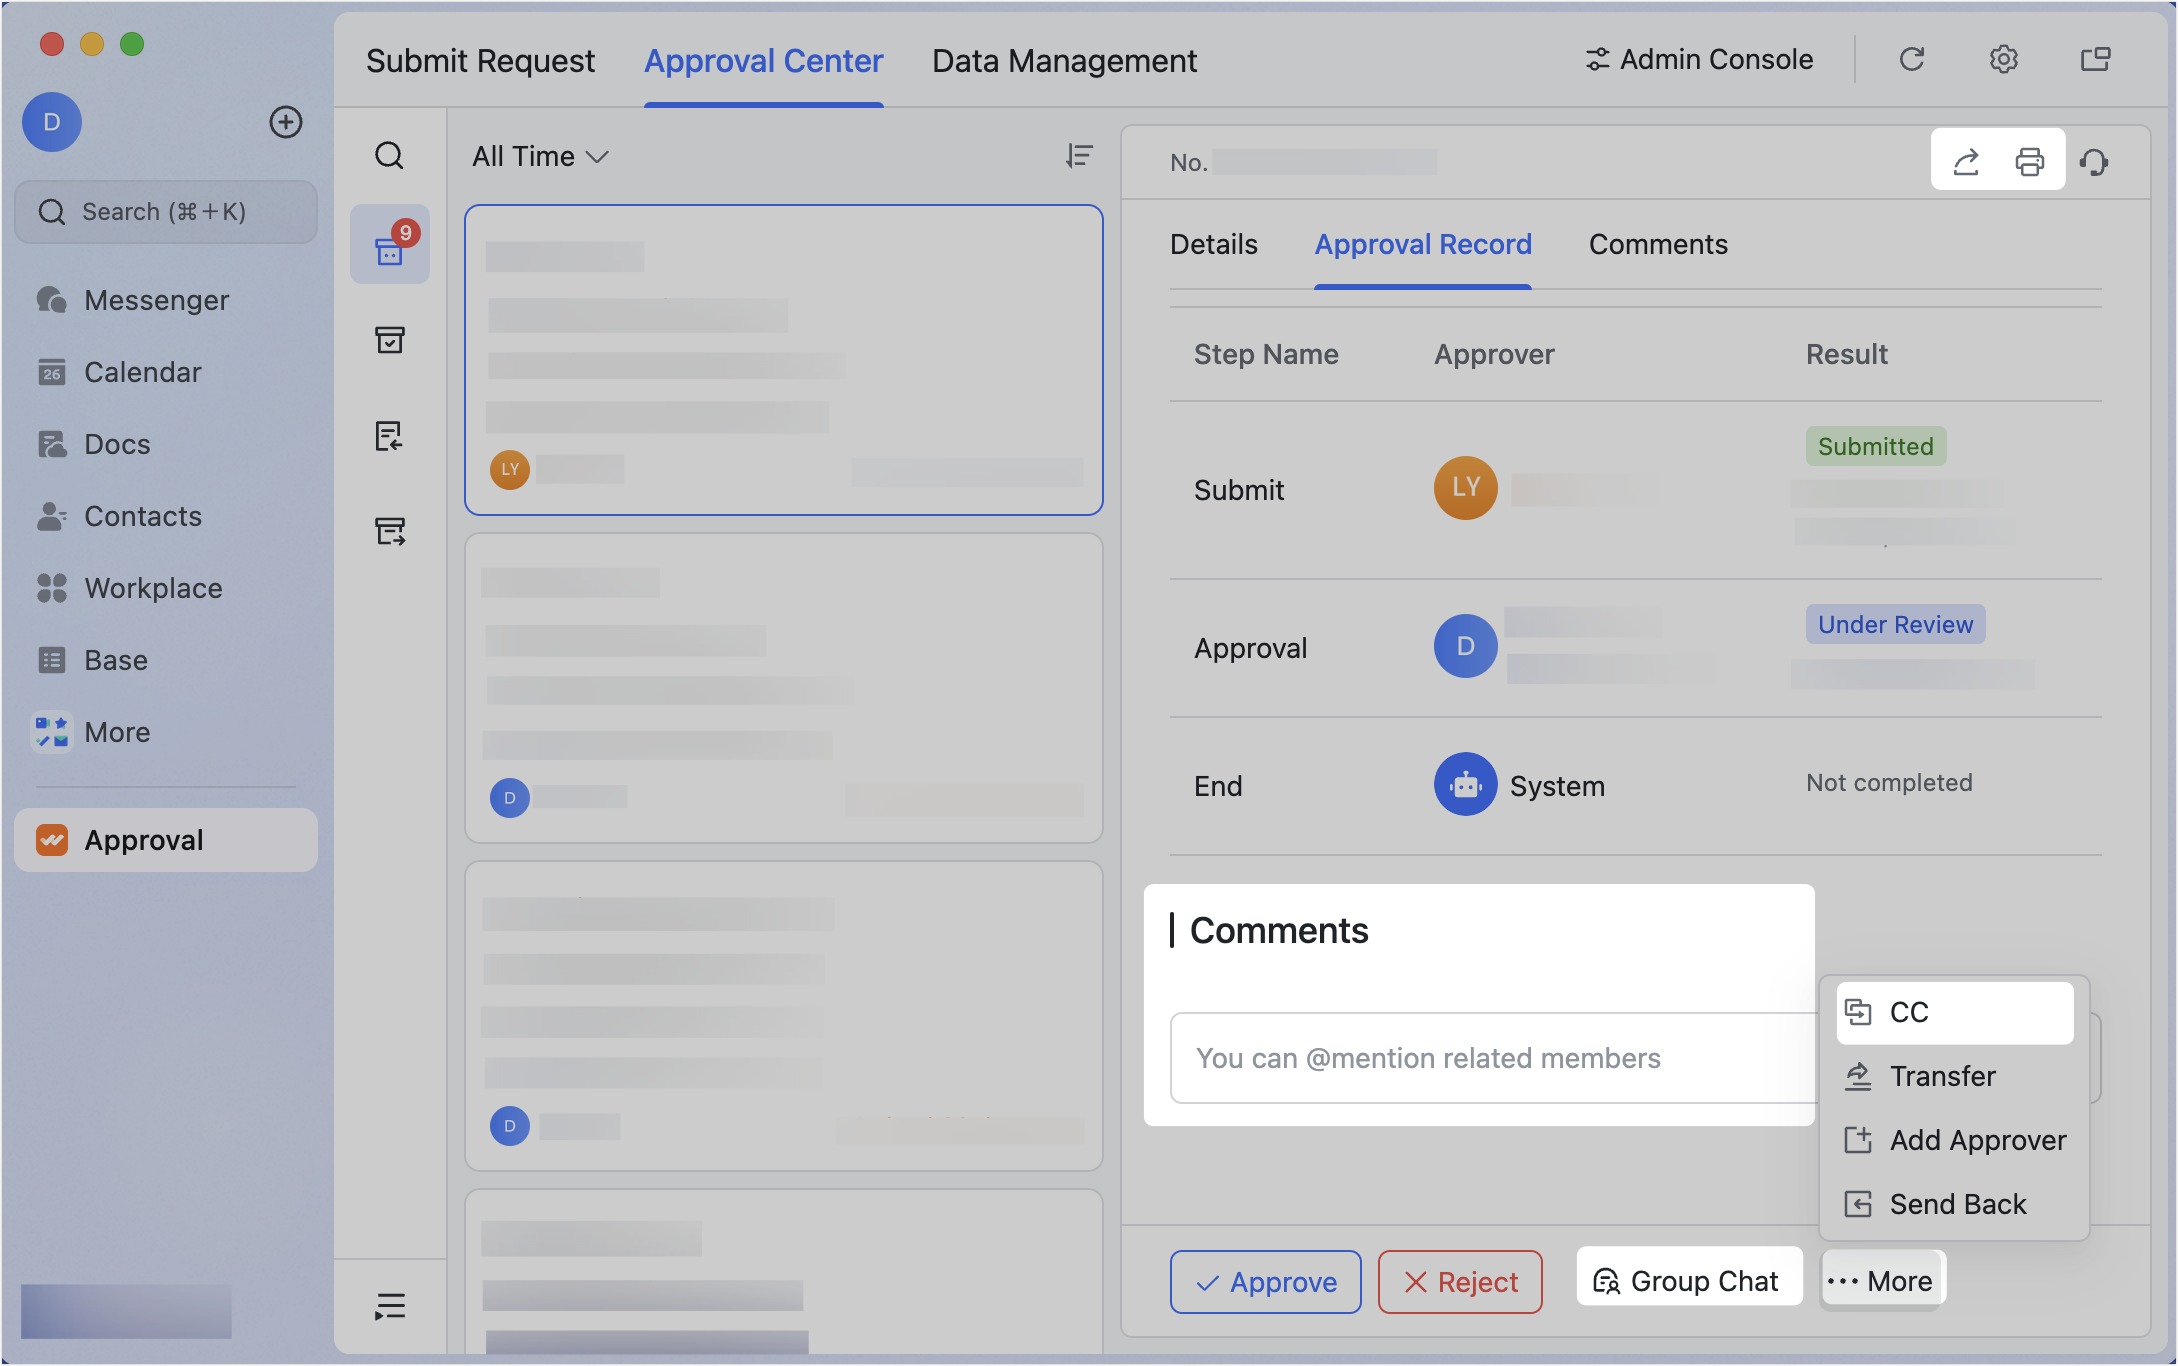
Task: Open More apps in the sidebar
Action: tap(166, 732)
